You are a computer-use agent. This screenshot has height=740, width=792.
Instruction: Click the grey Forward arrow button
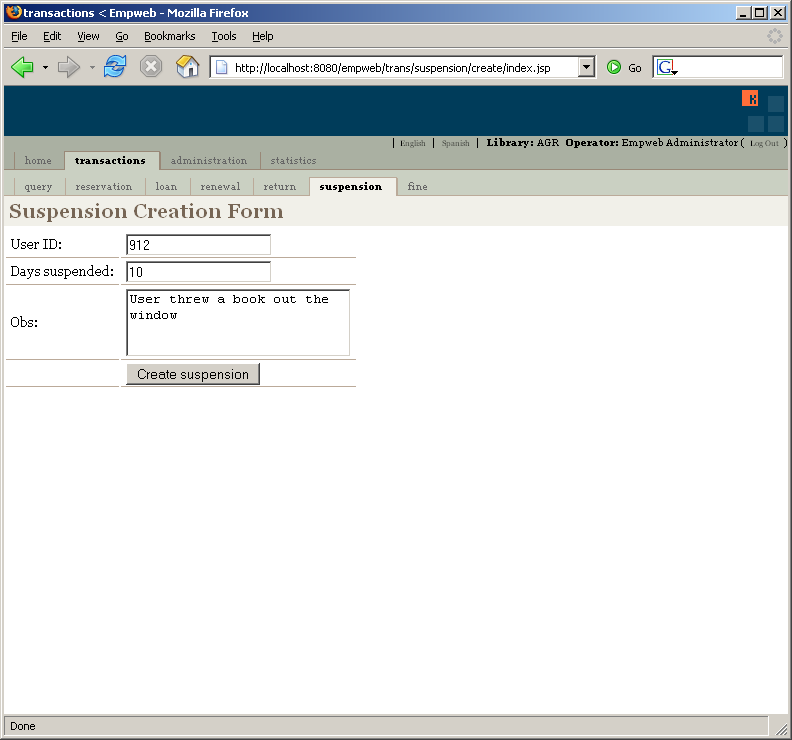point(69,67)
